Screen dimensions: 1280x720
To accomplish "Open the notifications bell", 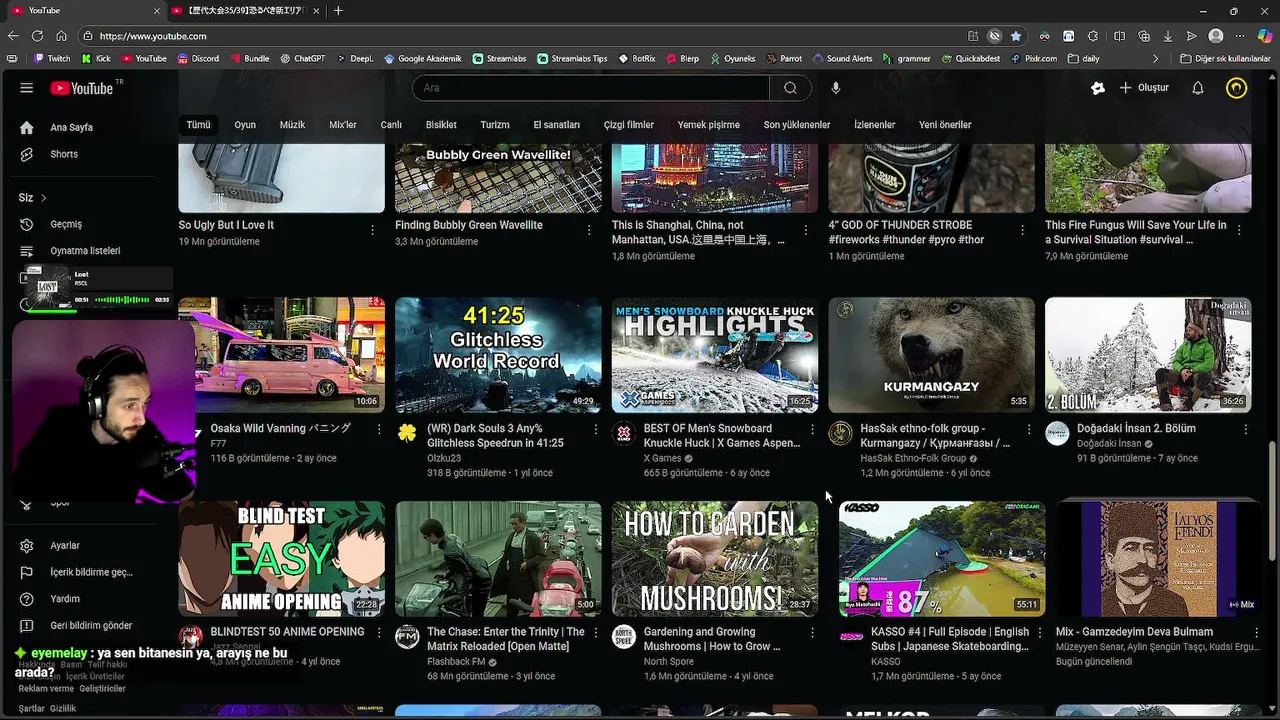I will [x=1198, y=88].
